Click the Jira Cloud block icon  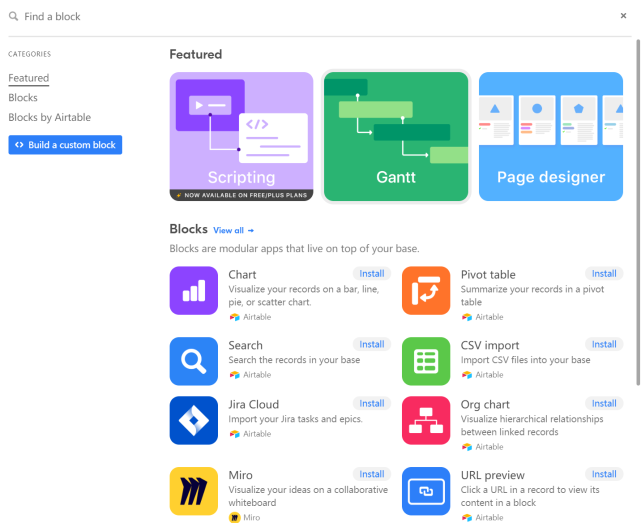pyautogui.click(x=194, y=420)
